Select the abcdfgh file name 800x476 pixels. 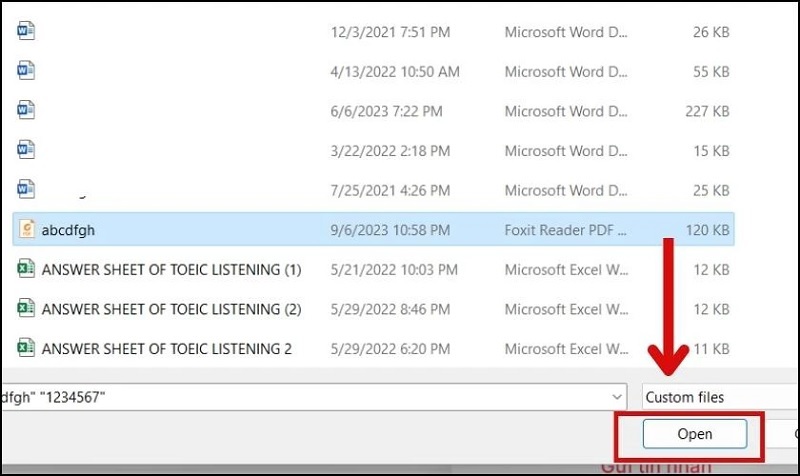click(x=68, y=229)
